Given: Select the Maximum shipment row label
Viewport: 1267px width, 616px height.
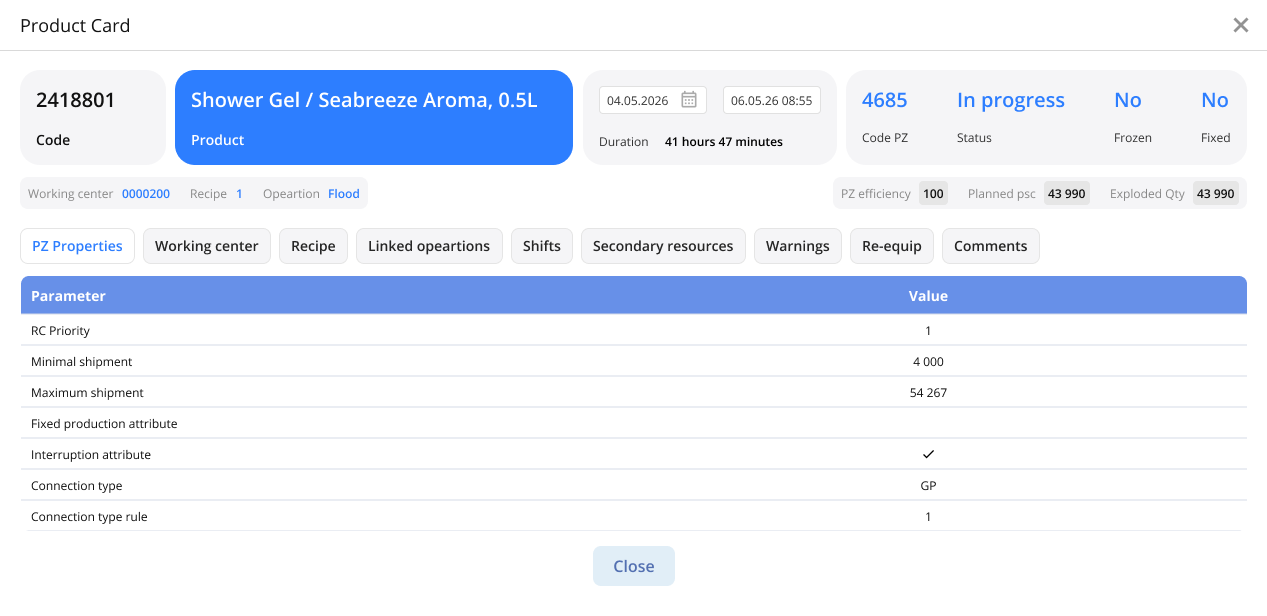Looking at the screenshot, I should tap(88, 393).
